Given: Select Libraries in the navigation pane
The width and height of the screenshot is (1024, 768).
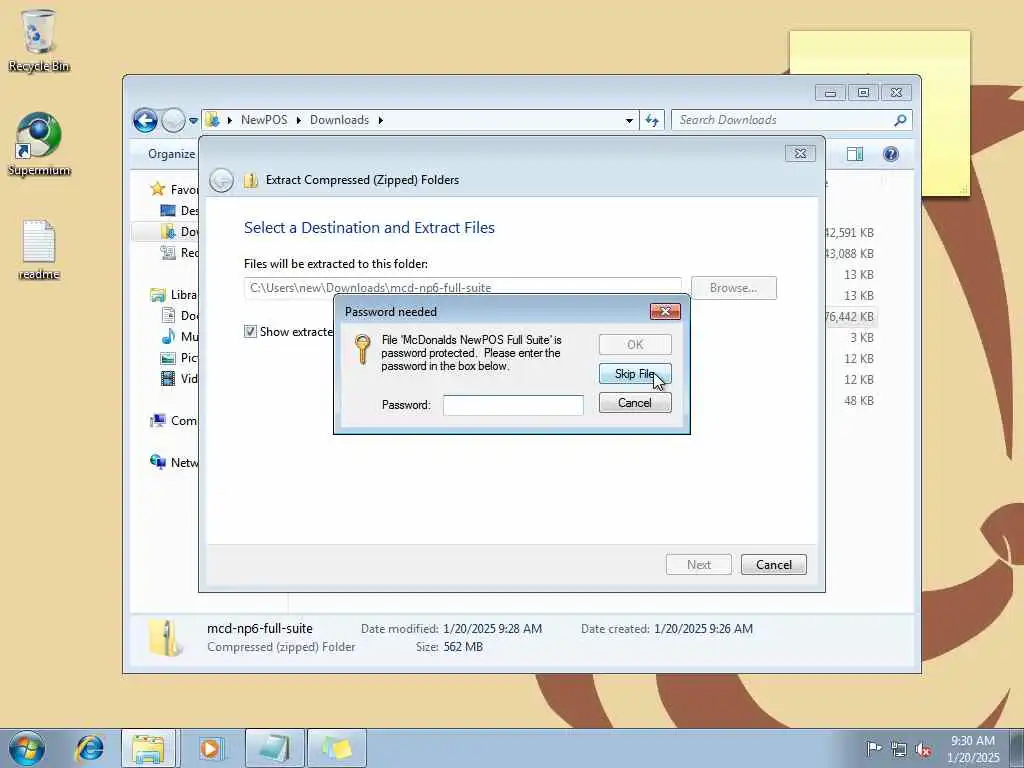Looking at the screenshot, I should click(174, 295).
